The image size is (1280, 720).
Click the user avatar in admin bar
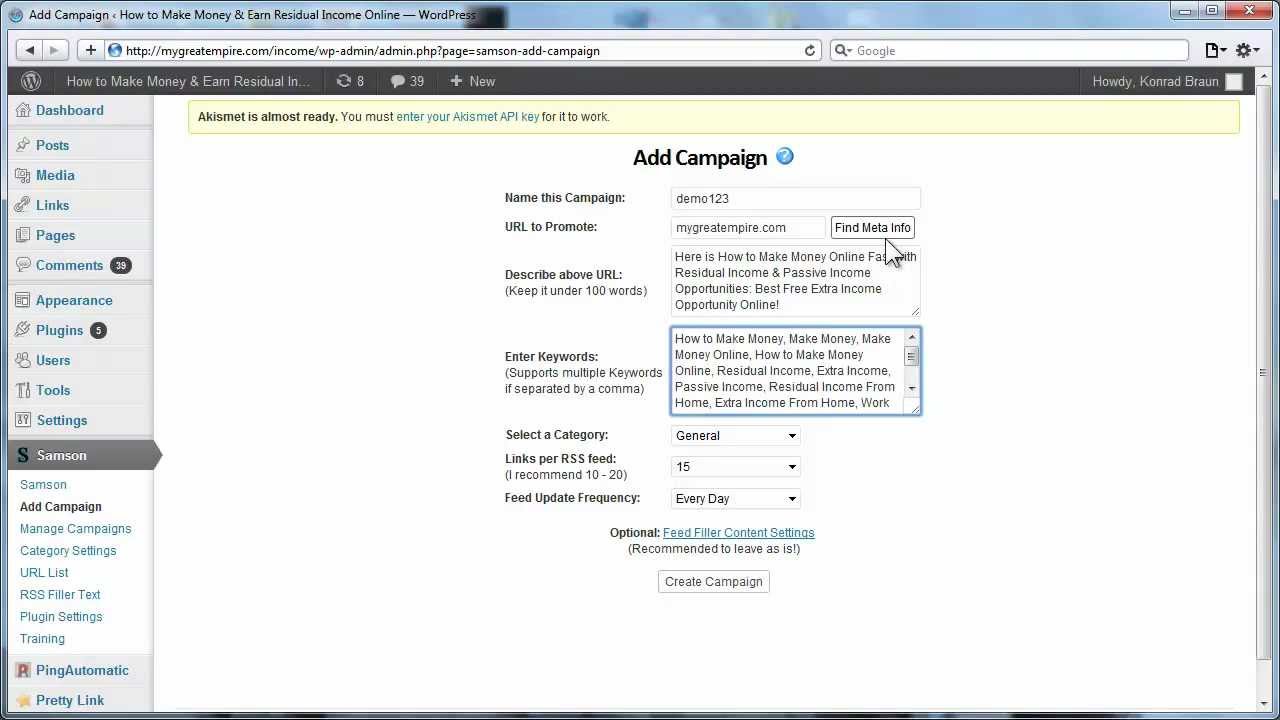1234,82
